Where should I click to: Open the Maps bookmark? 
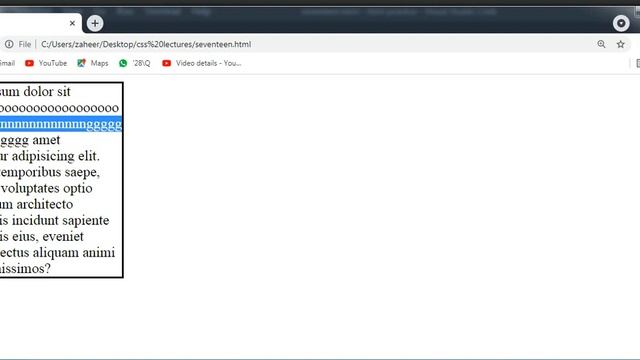pyautogui.click(x=93, y=63)
